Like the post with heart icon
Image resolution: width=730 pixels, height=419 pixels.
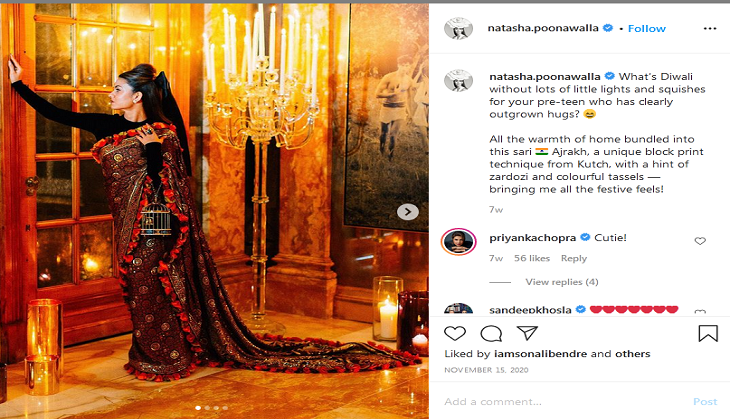(x=455, y=333)
